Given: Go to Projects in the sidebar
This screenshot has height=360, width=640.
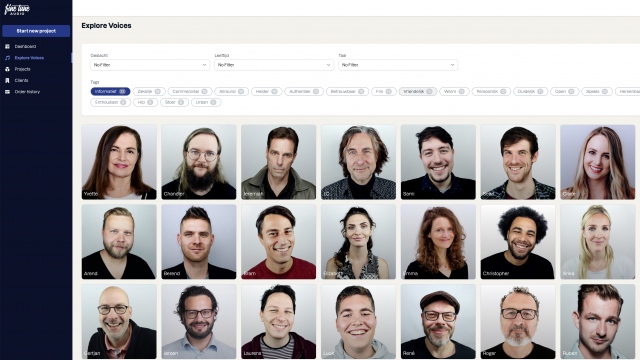Looking at the screenshot, I should [x=22, y=69].
